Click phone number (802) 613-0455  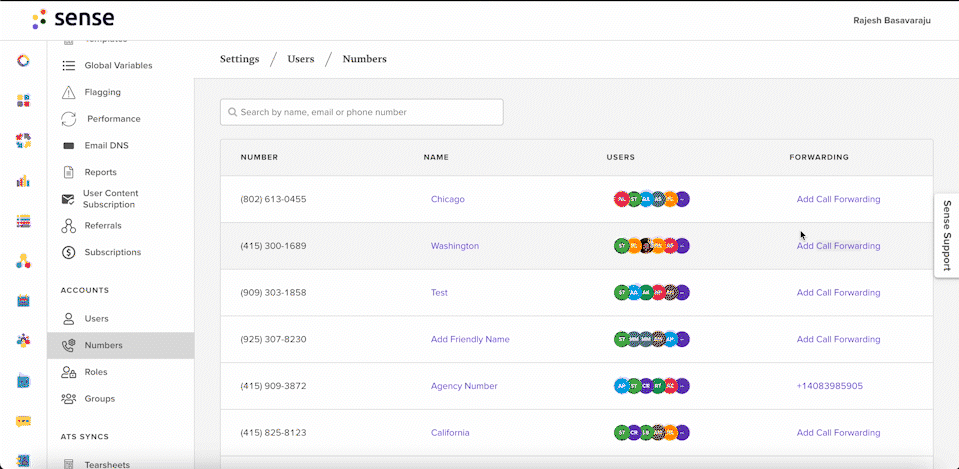point(273,199)
